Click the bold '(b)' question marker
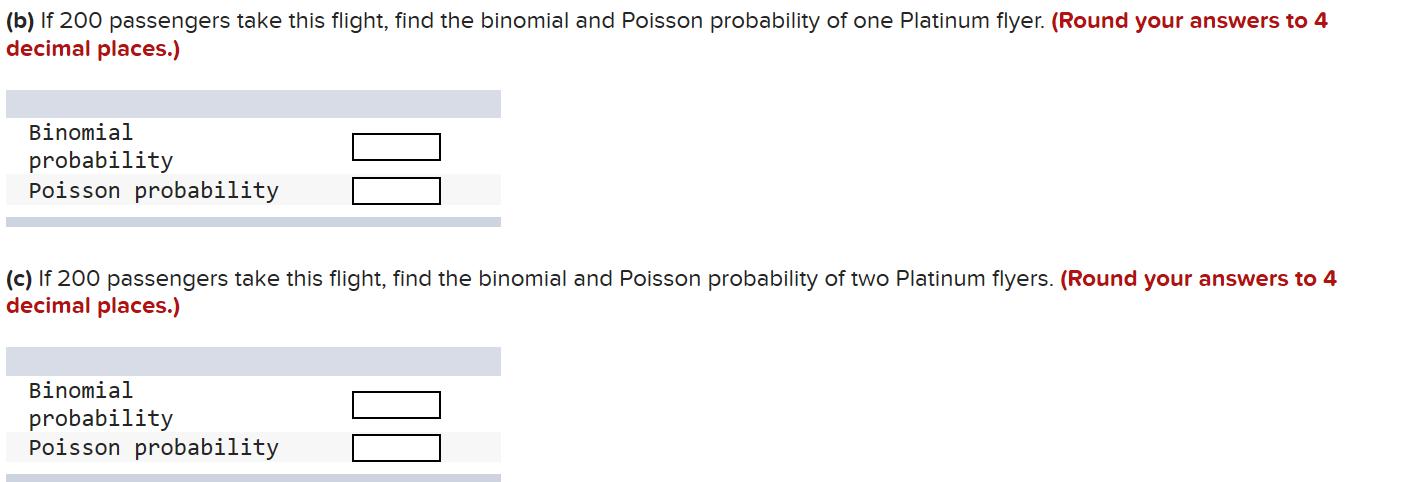The width and height of the screenshot is (1419, 482). [x=19, y=21]
